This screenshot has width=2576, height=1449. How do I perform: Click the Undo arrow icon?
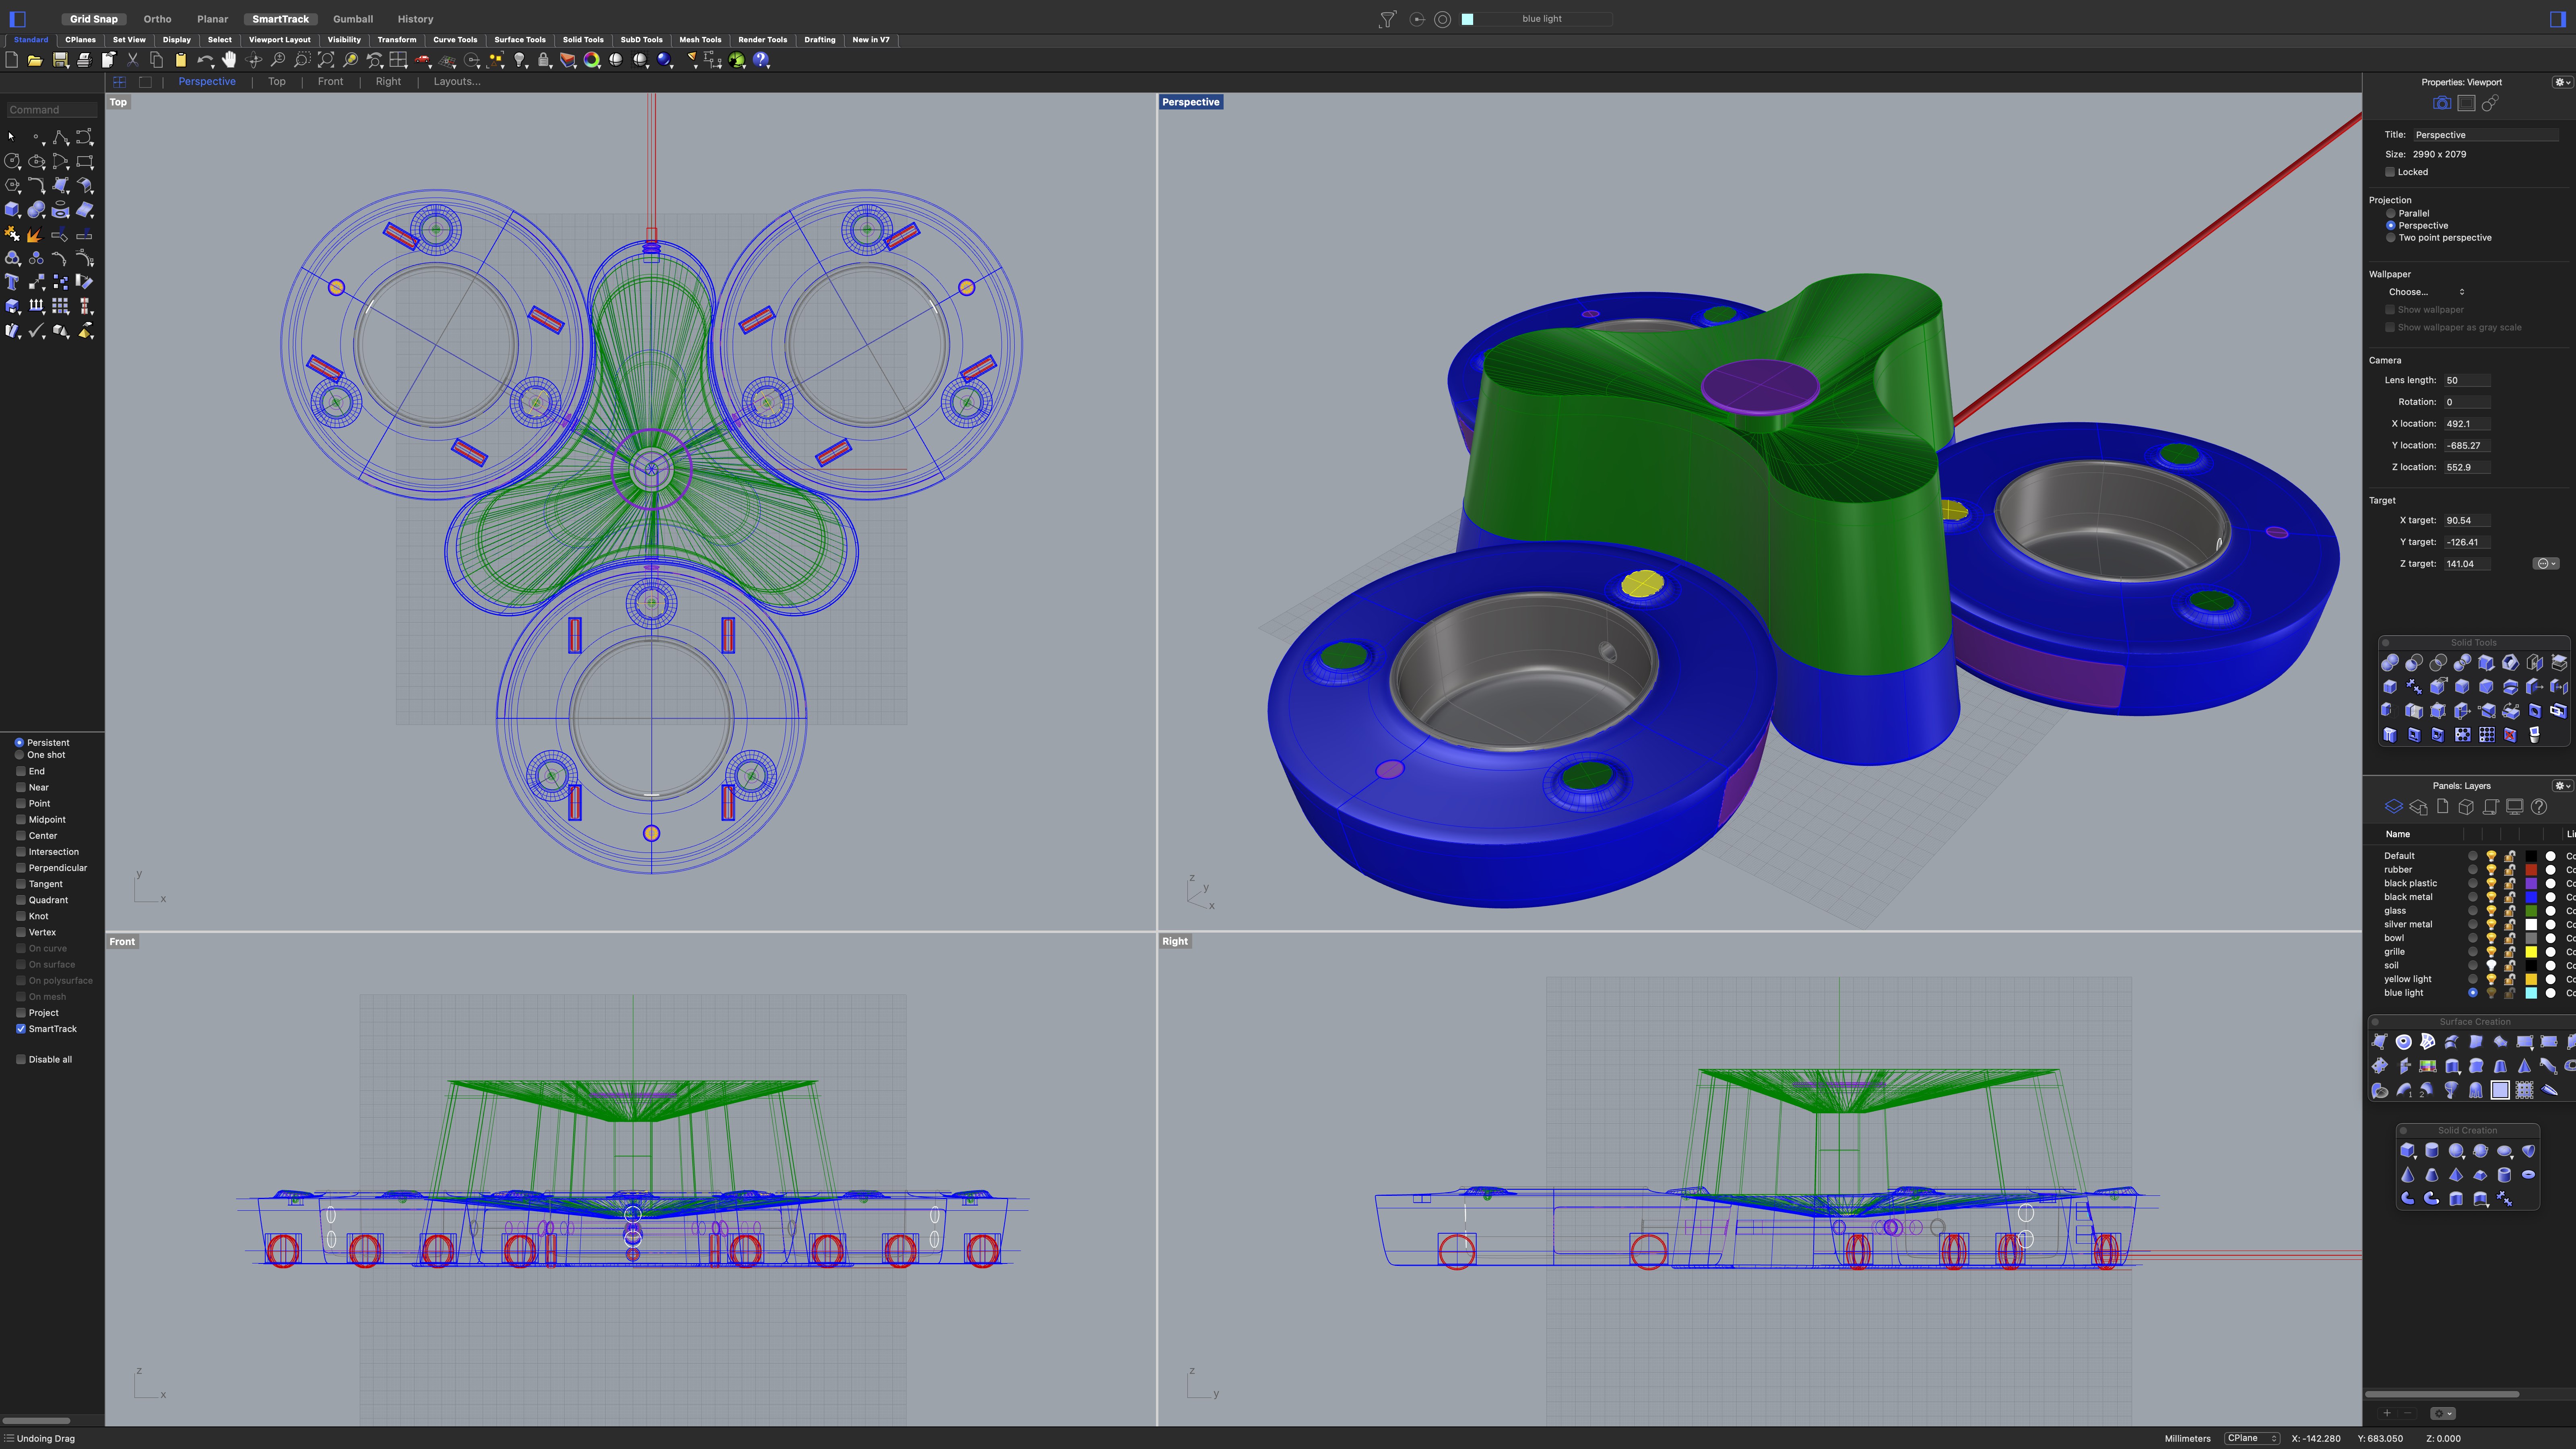click(x=205, y=60)
